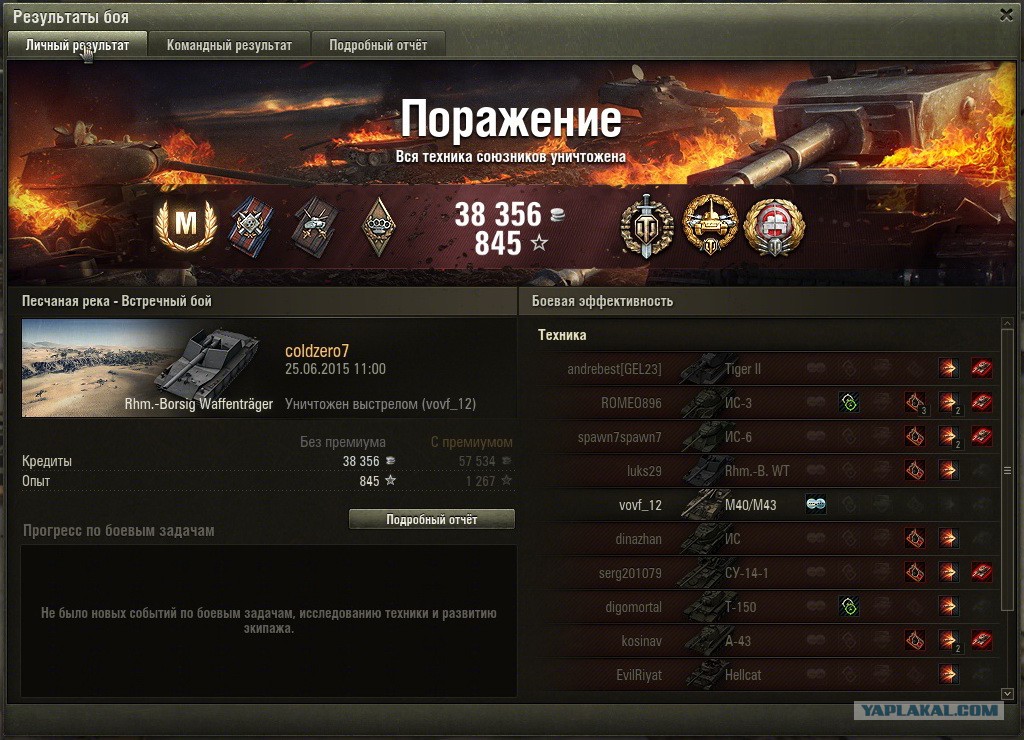
Task: Click the destroyed-tank icon in Tiger II row
Action: (982, 368)
